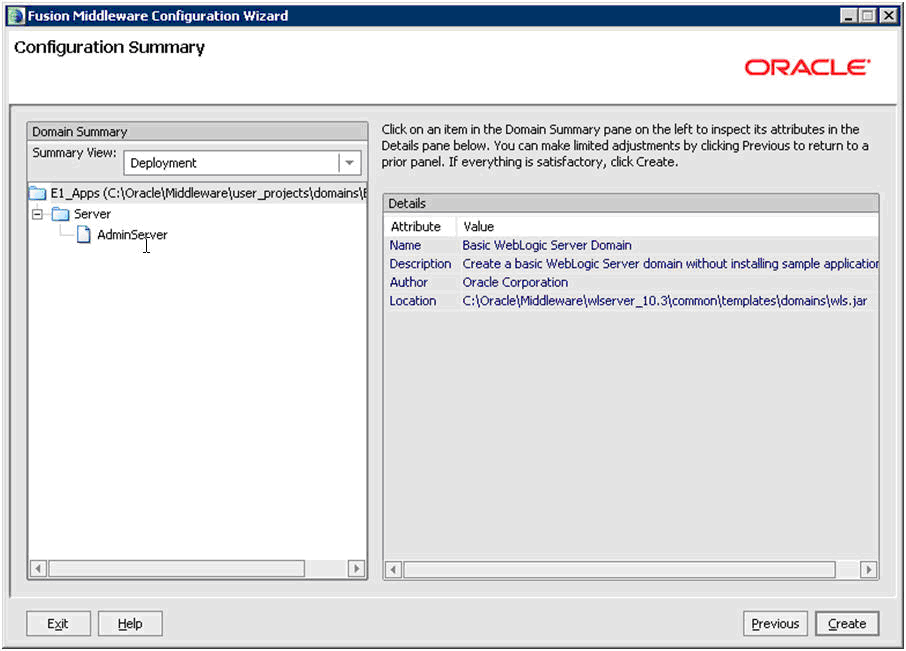The height and width of the screenshot is (651, 906).
Task: Click the Exit button
Action: click(x=58, y=623)
